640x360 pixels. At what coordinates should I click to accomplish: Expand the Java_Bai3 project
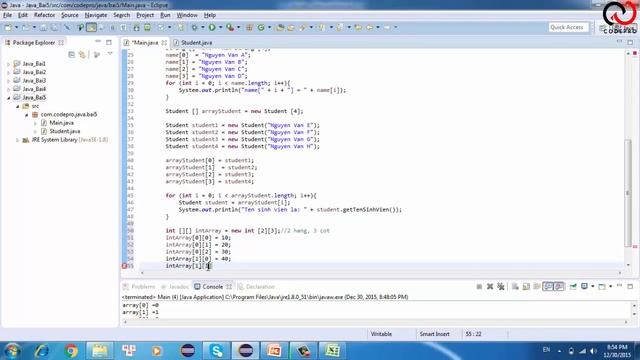tap(9, 81)
